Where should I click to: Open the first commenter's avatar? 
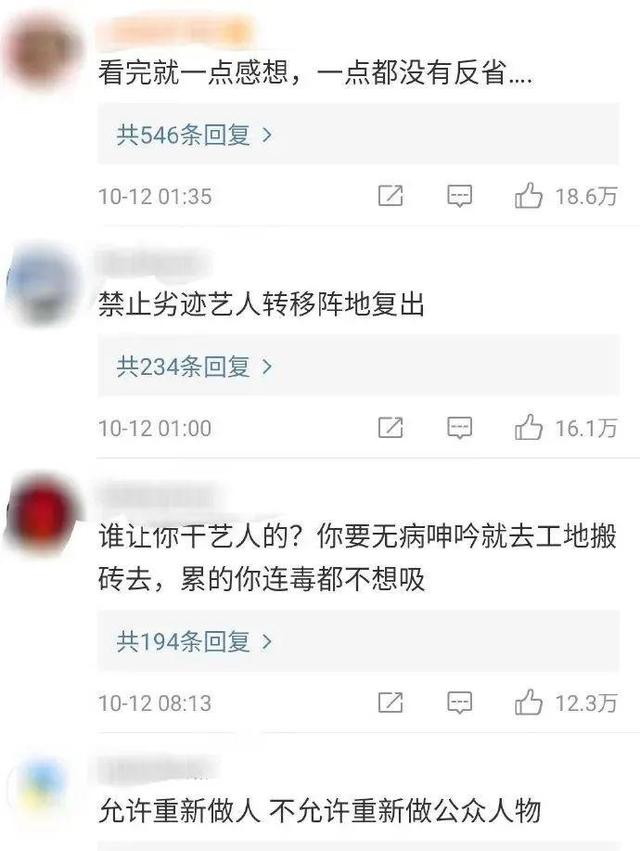[42, 52]
